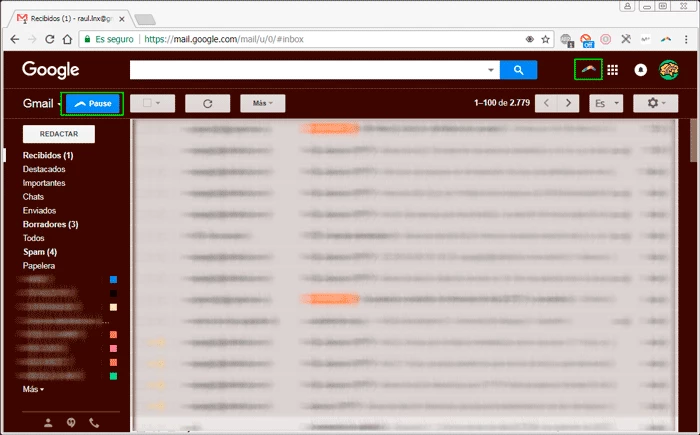This screenshot has width=700, height=435.
Task: Click the browser address bar URL
Action: (x=224, y=39)
